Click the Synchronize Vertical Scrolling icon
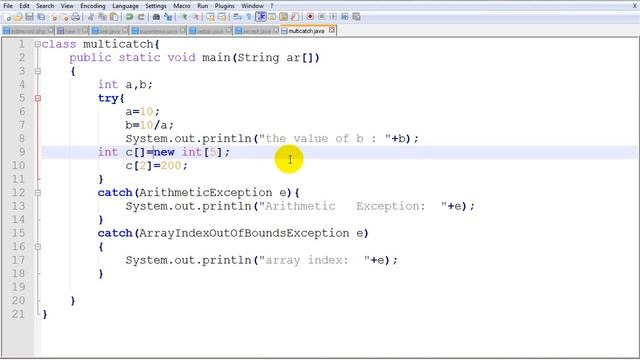The width and height of the screenshot is (640, 360). (211, 17)
